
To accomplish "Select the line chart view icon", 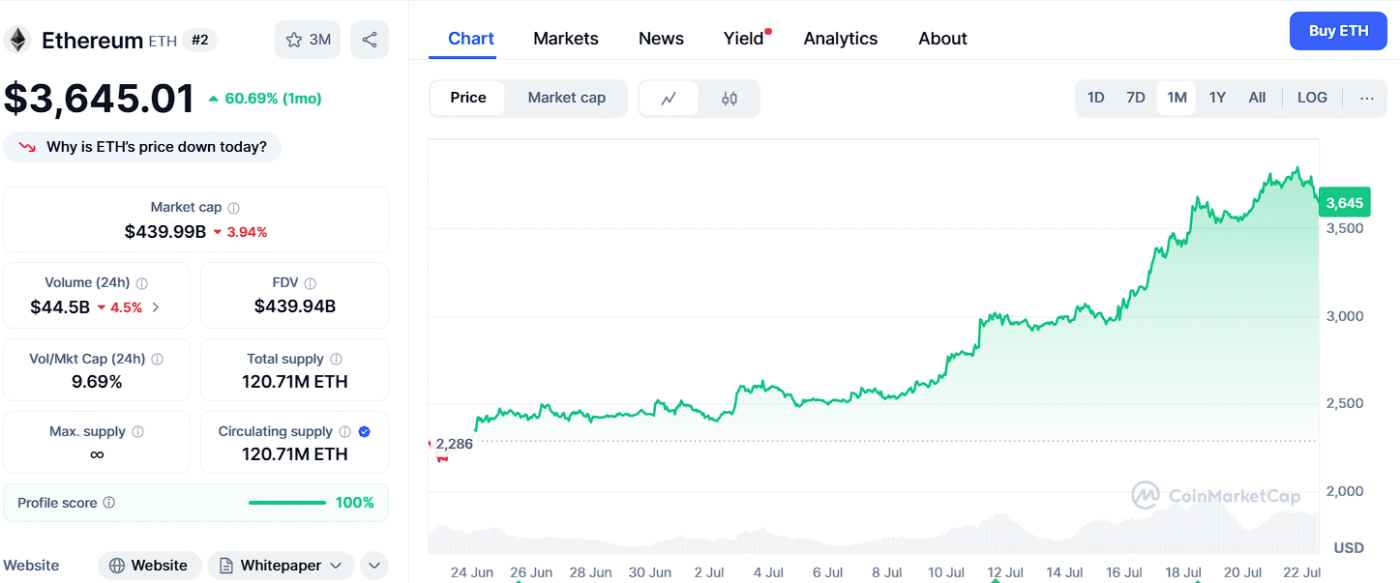I will pos(669,98).
